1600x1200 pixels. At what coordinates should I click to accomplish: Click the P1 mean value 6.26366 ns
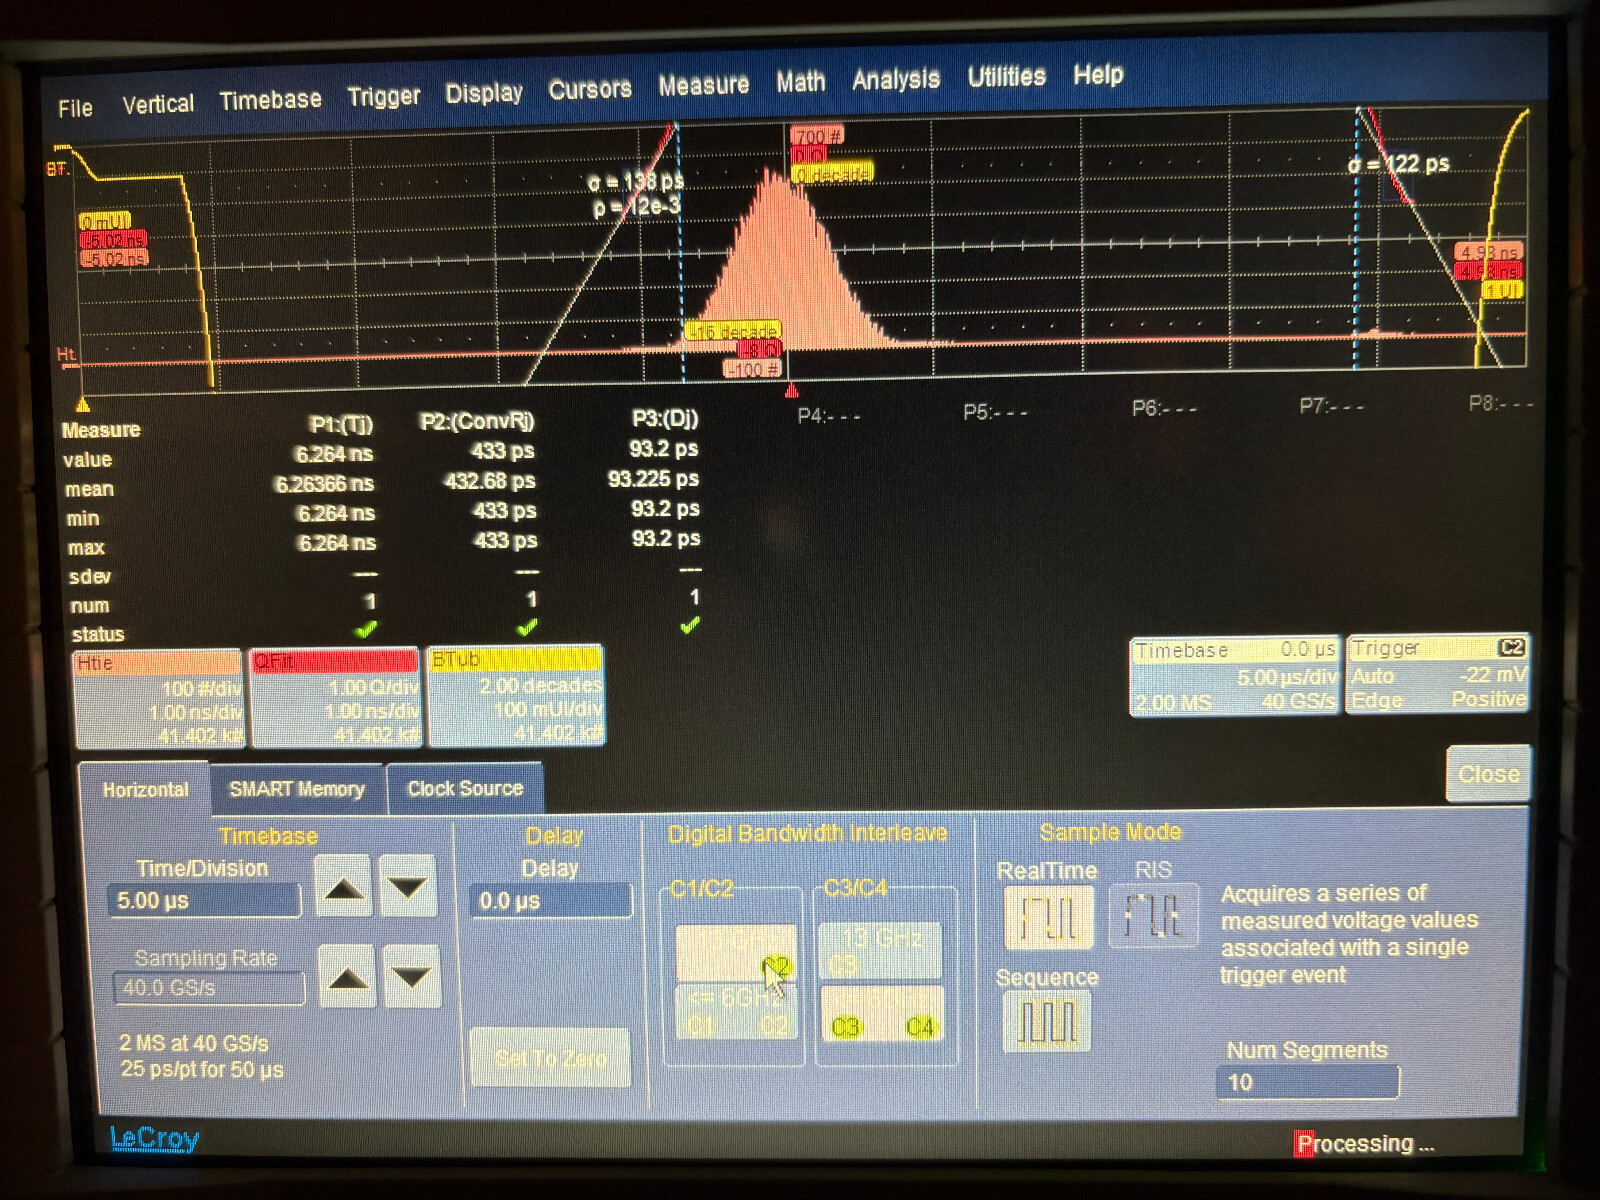(324, 484)
